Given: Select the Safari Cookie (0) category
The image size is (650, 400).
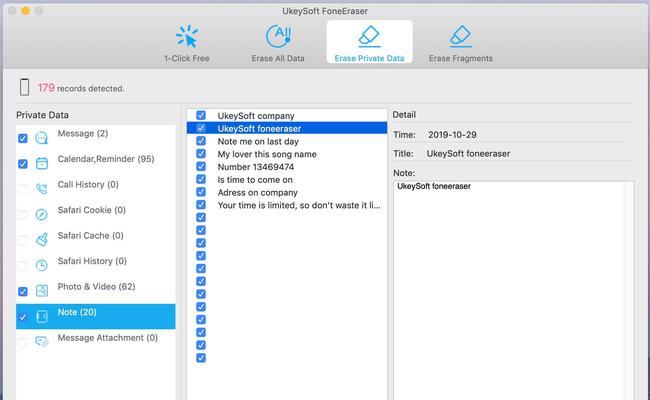Looking at the screenshot, I should 96,214.
